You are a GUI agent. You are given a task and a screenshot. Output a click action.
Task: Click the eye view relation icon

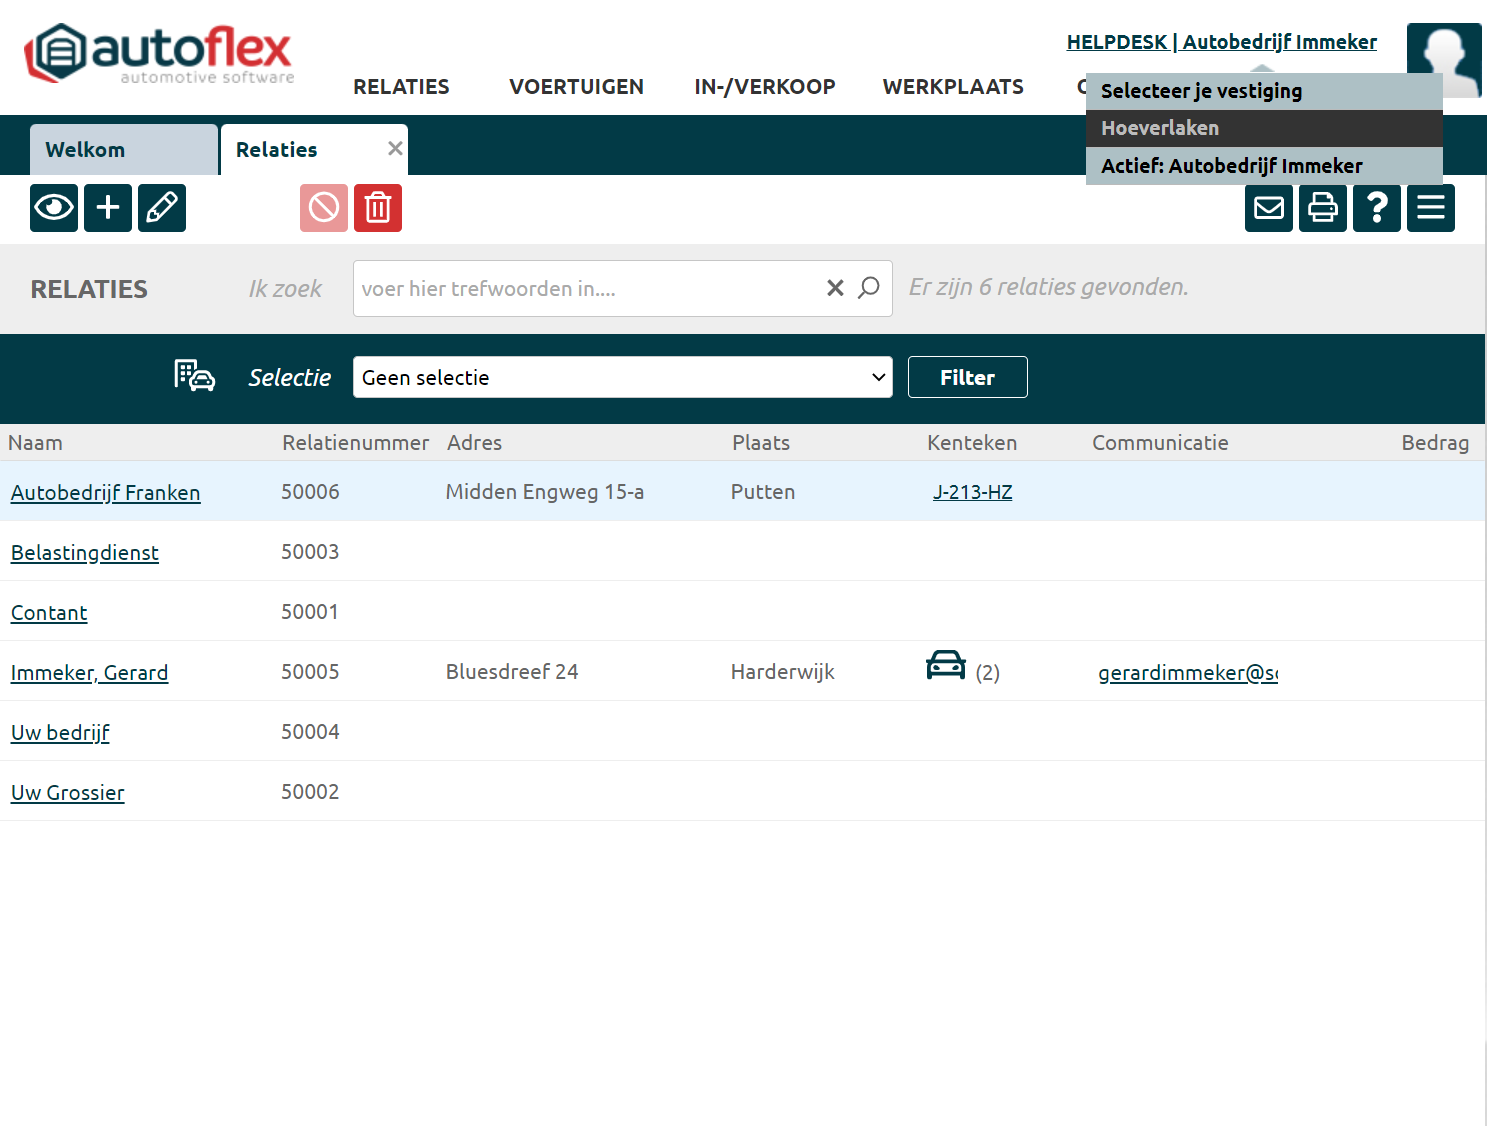[54, 208]
